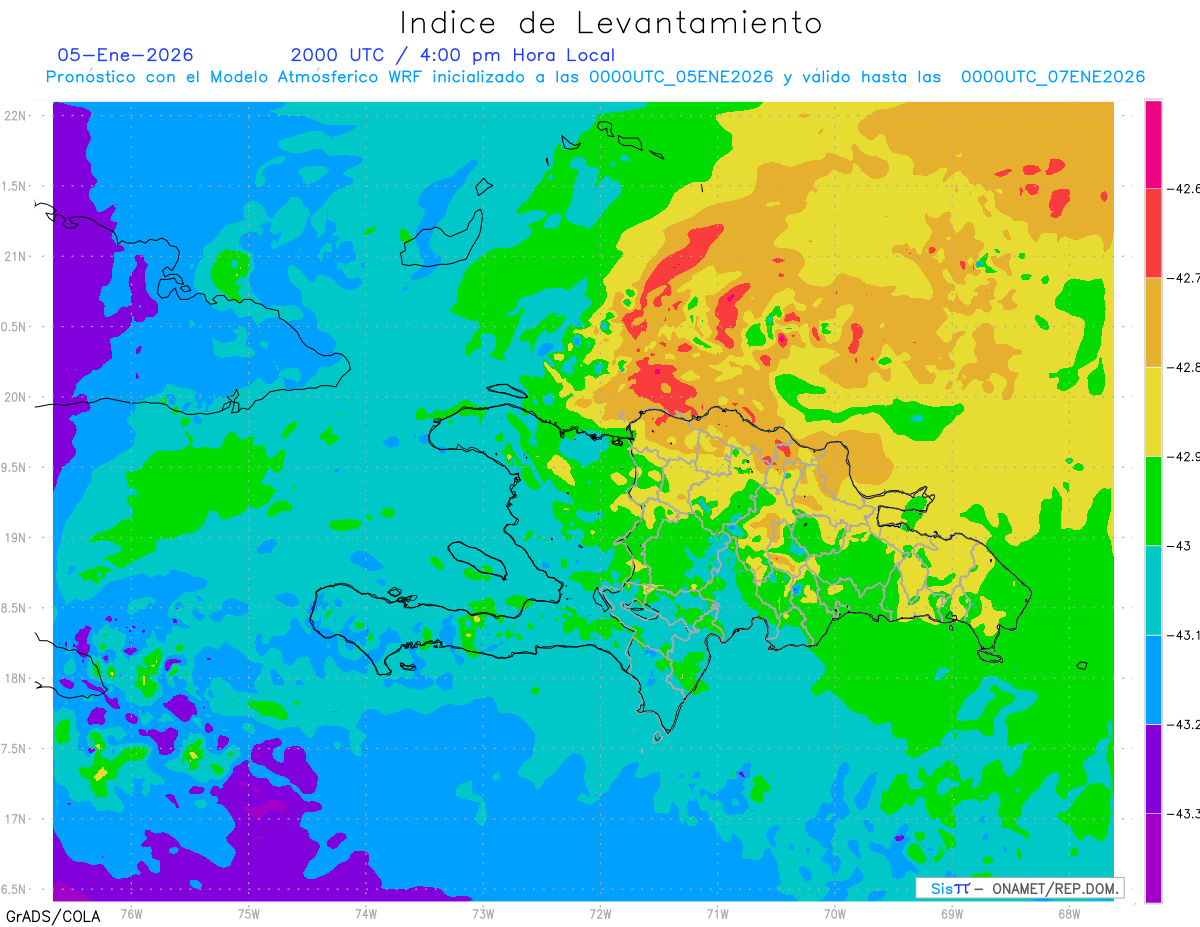Click the '72W' longitude label
Image resolution: width=1200 pixels, height=927 pixels.
tap(600, 912)
